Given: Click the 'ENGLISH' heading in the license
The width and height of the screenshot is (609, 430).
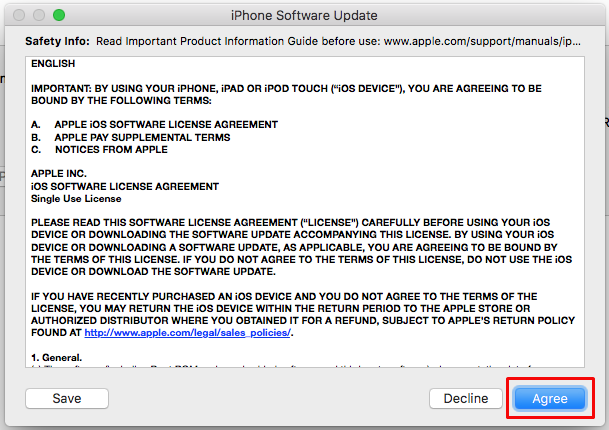Looking at the screenshot, I should click(53, 63).
